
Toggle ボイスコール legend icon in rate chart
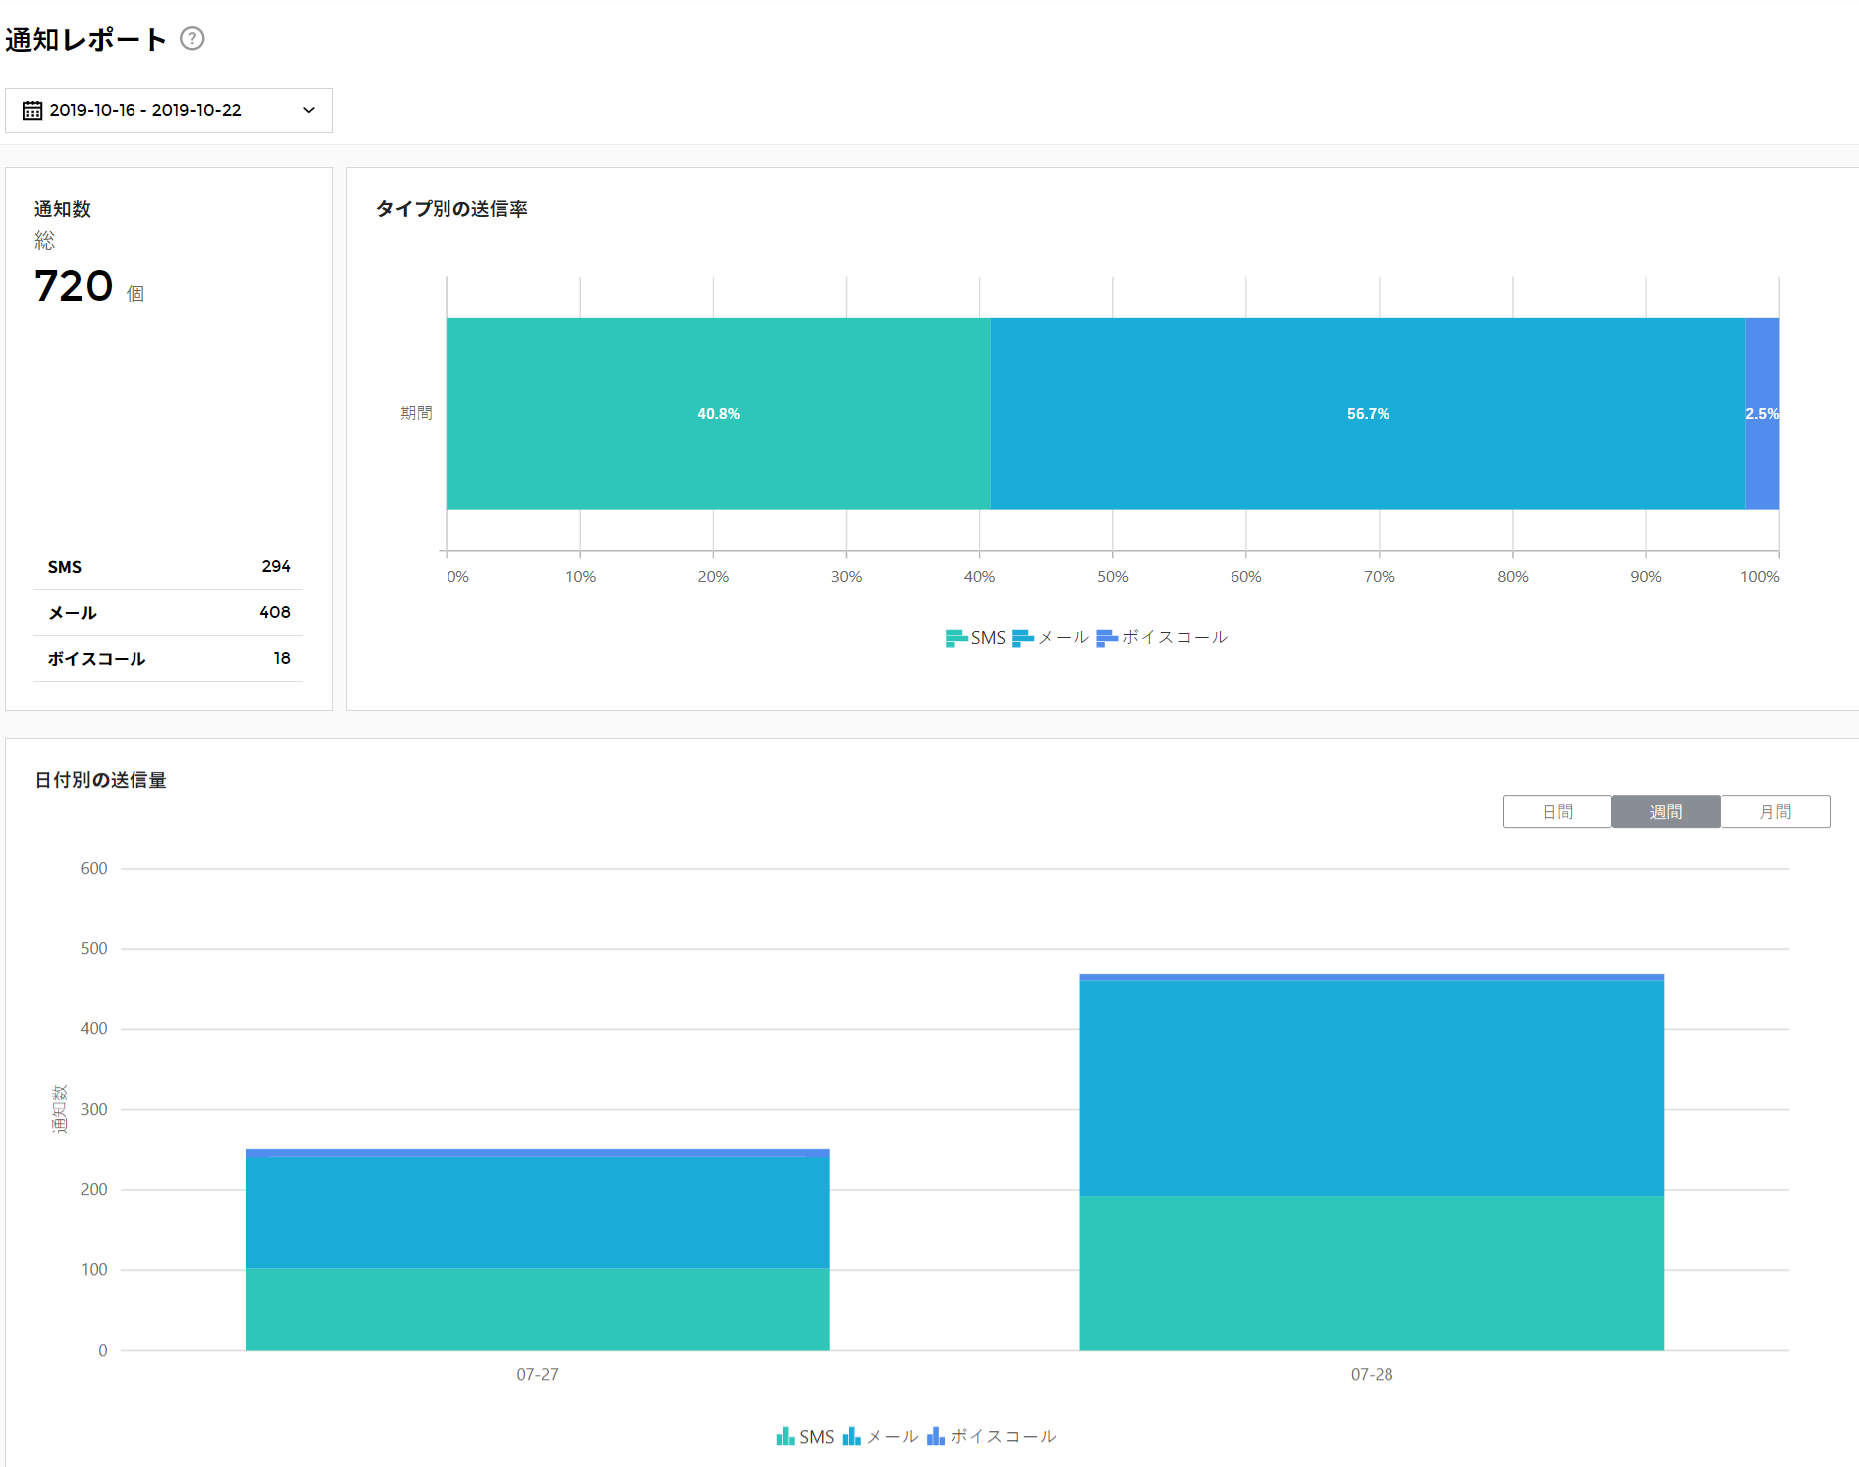[1106, 638]
